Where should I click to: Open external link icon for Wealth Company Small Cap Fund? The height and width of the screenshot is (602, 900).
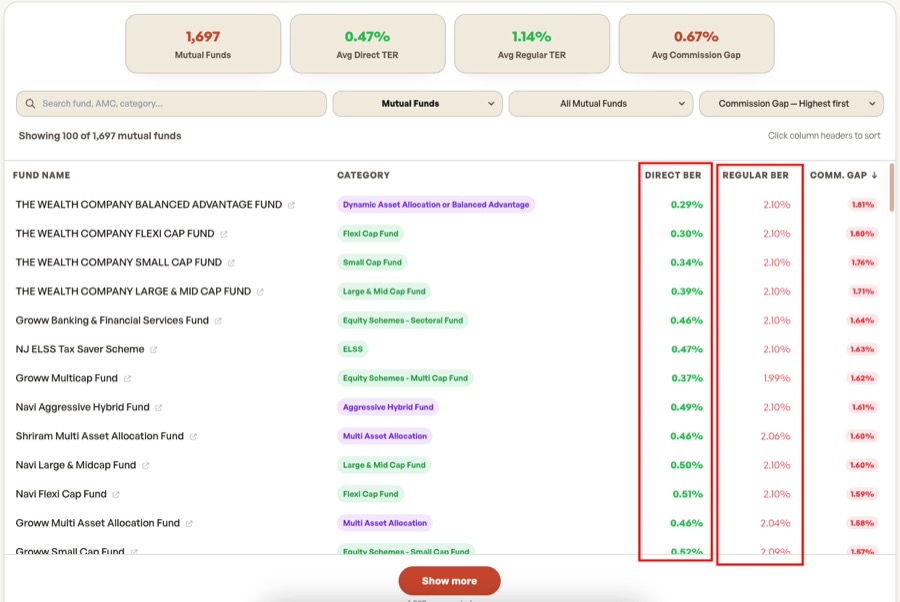tap(231, 263)
